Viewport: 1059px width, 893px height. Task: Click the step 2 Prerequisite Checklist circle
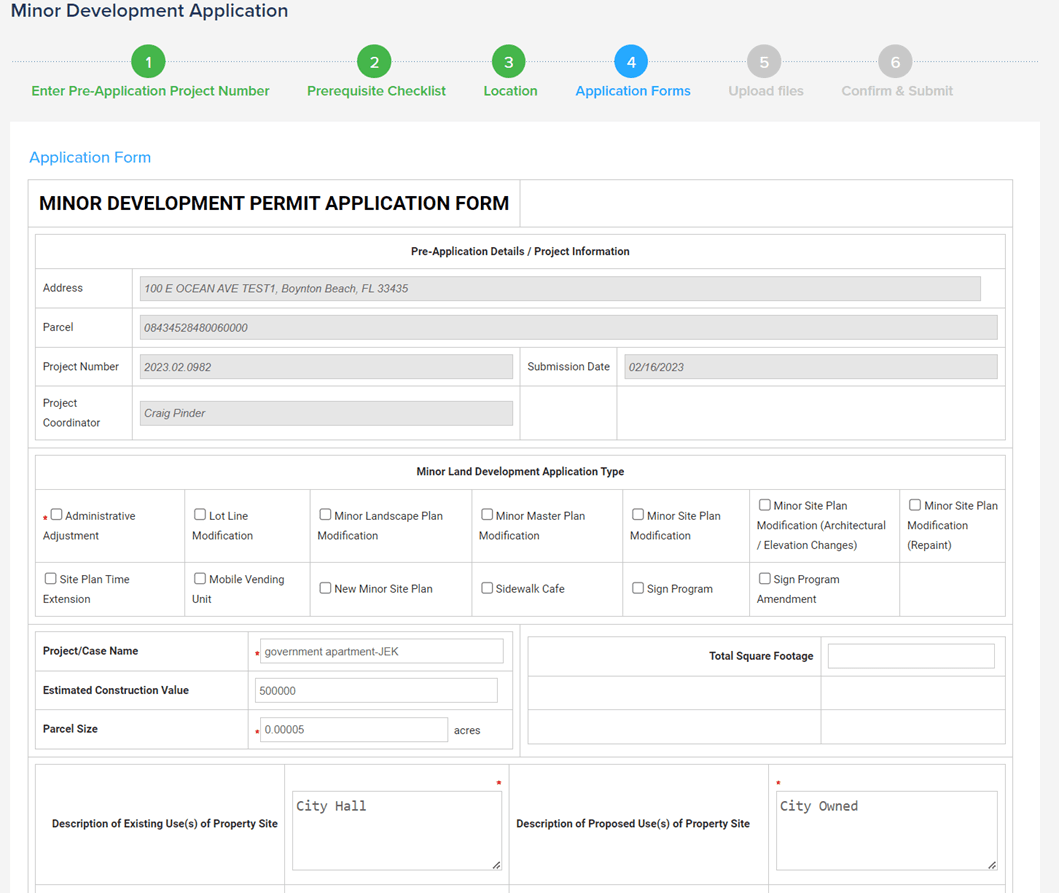click(x=374, y=62)
